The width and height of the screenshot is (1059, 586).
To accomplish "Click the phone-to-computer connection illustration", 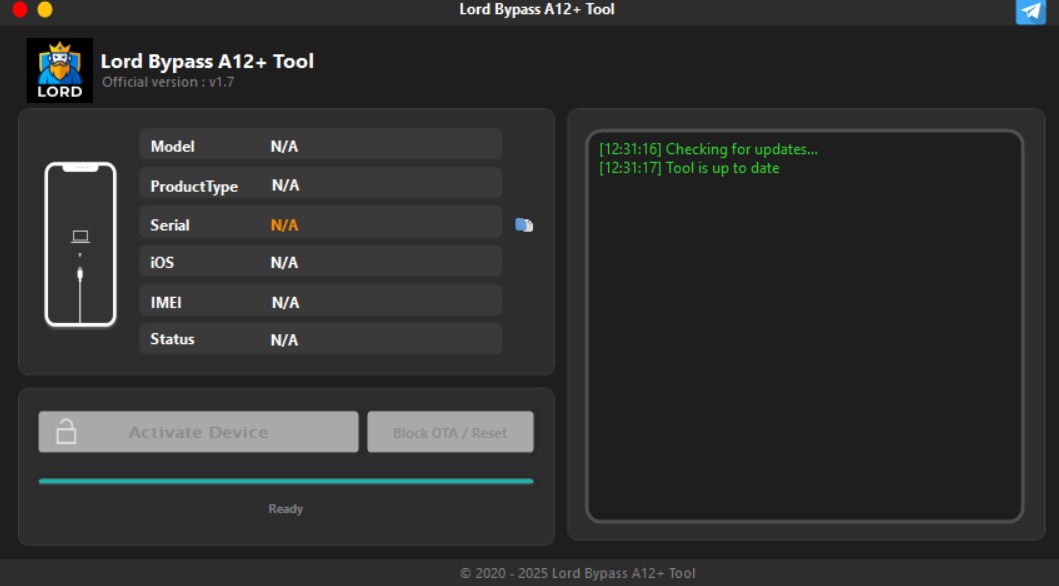I will tap(80, 244).
